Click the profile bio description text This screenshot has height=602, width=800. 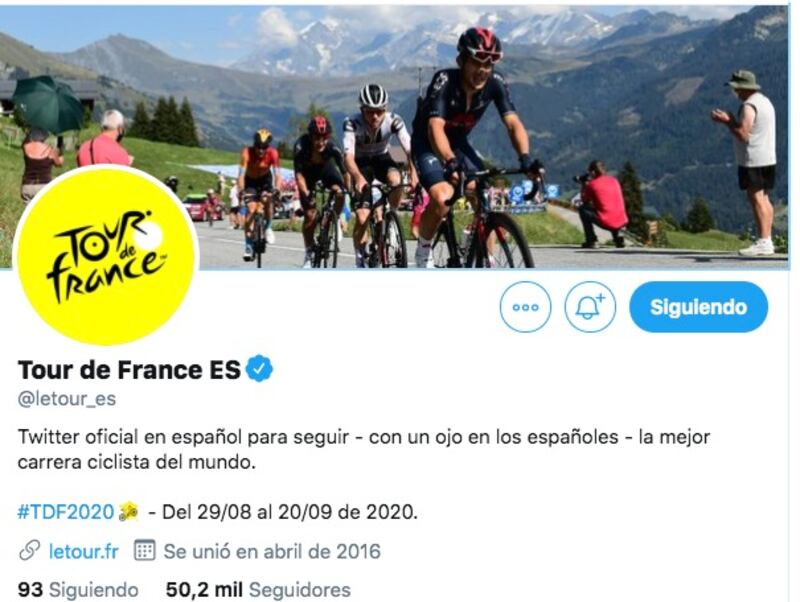[364, 449]
